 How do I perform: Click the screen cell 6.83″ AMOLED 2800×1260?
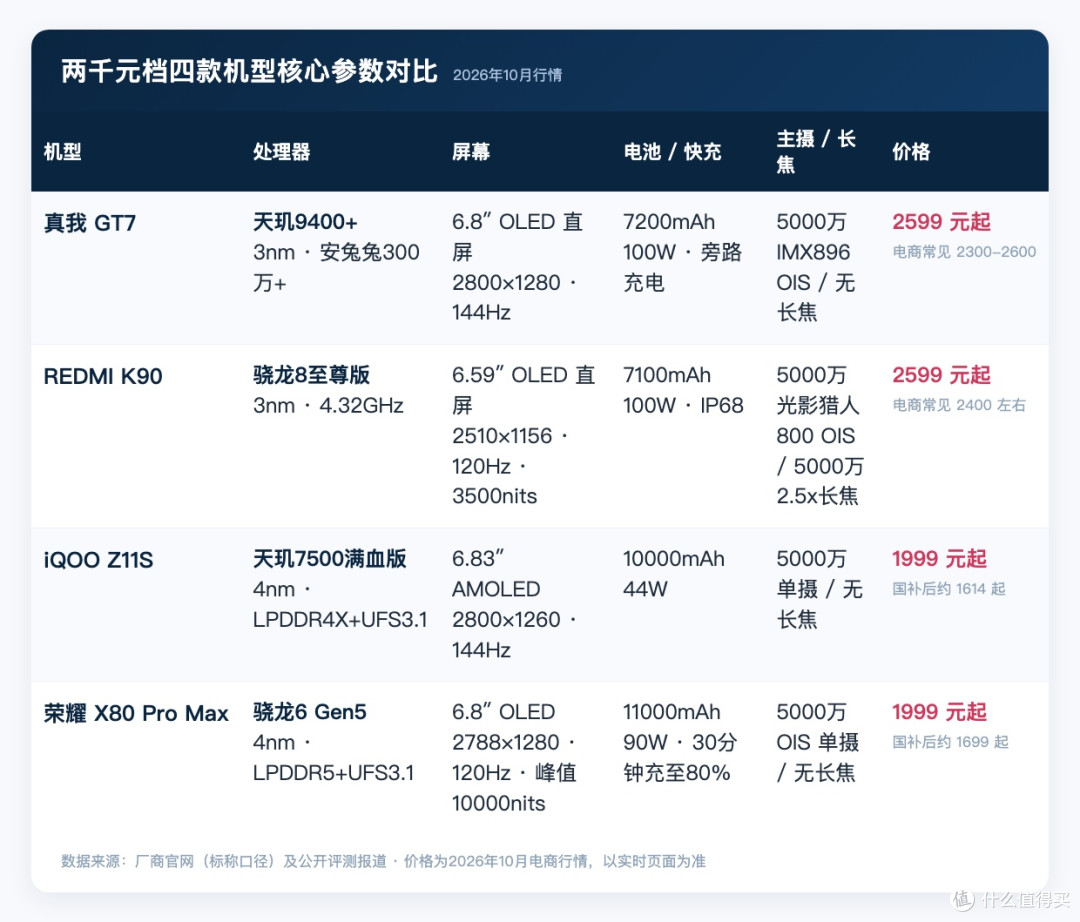coord(515,604)
